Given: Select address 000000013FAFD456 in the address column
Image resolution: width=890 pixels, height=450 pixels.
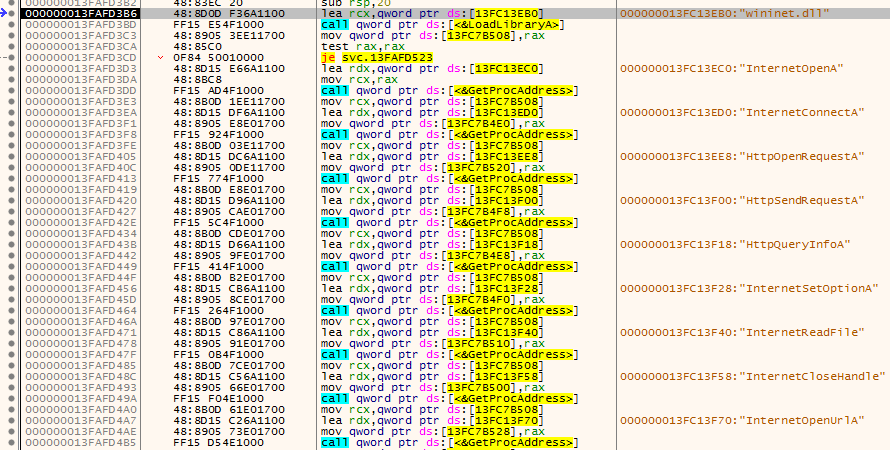Looking at the screenshot, I should tap(81, 288).
